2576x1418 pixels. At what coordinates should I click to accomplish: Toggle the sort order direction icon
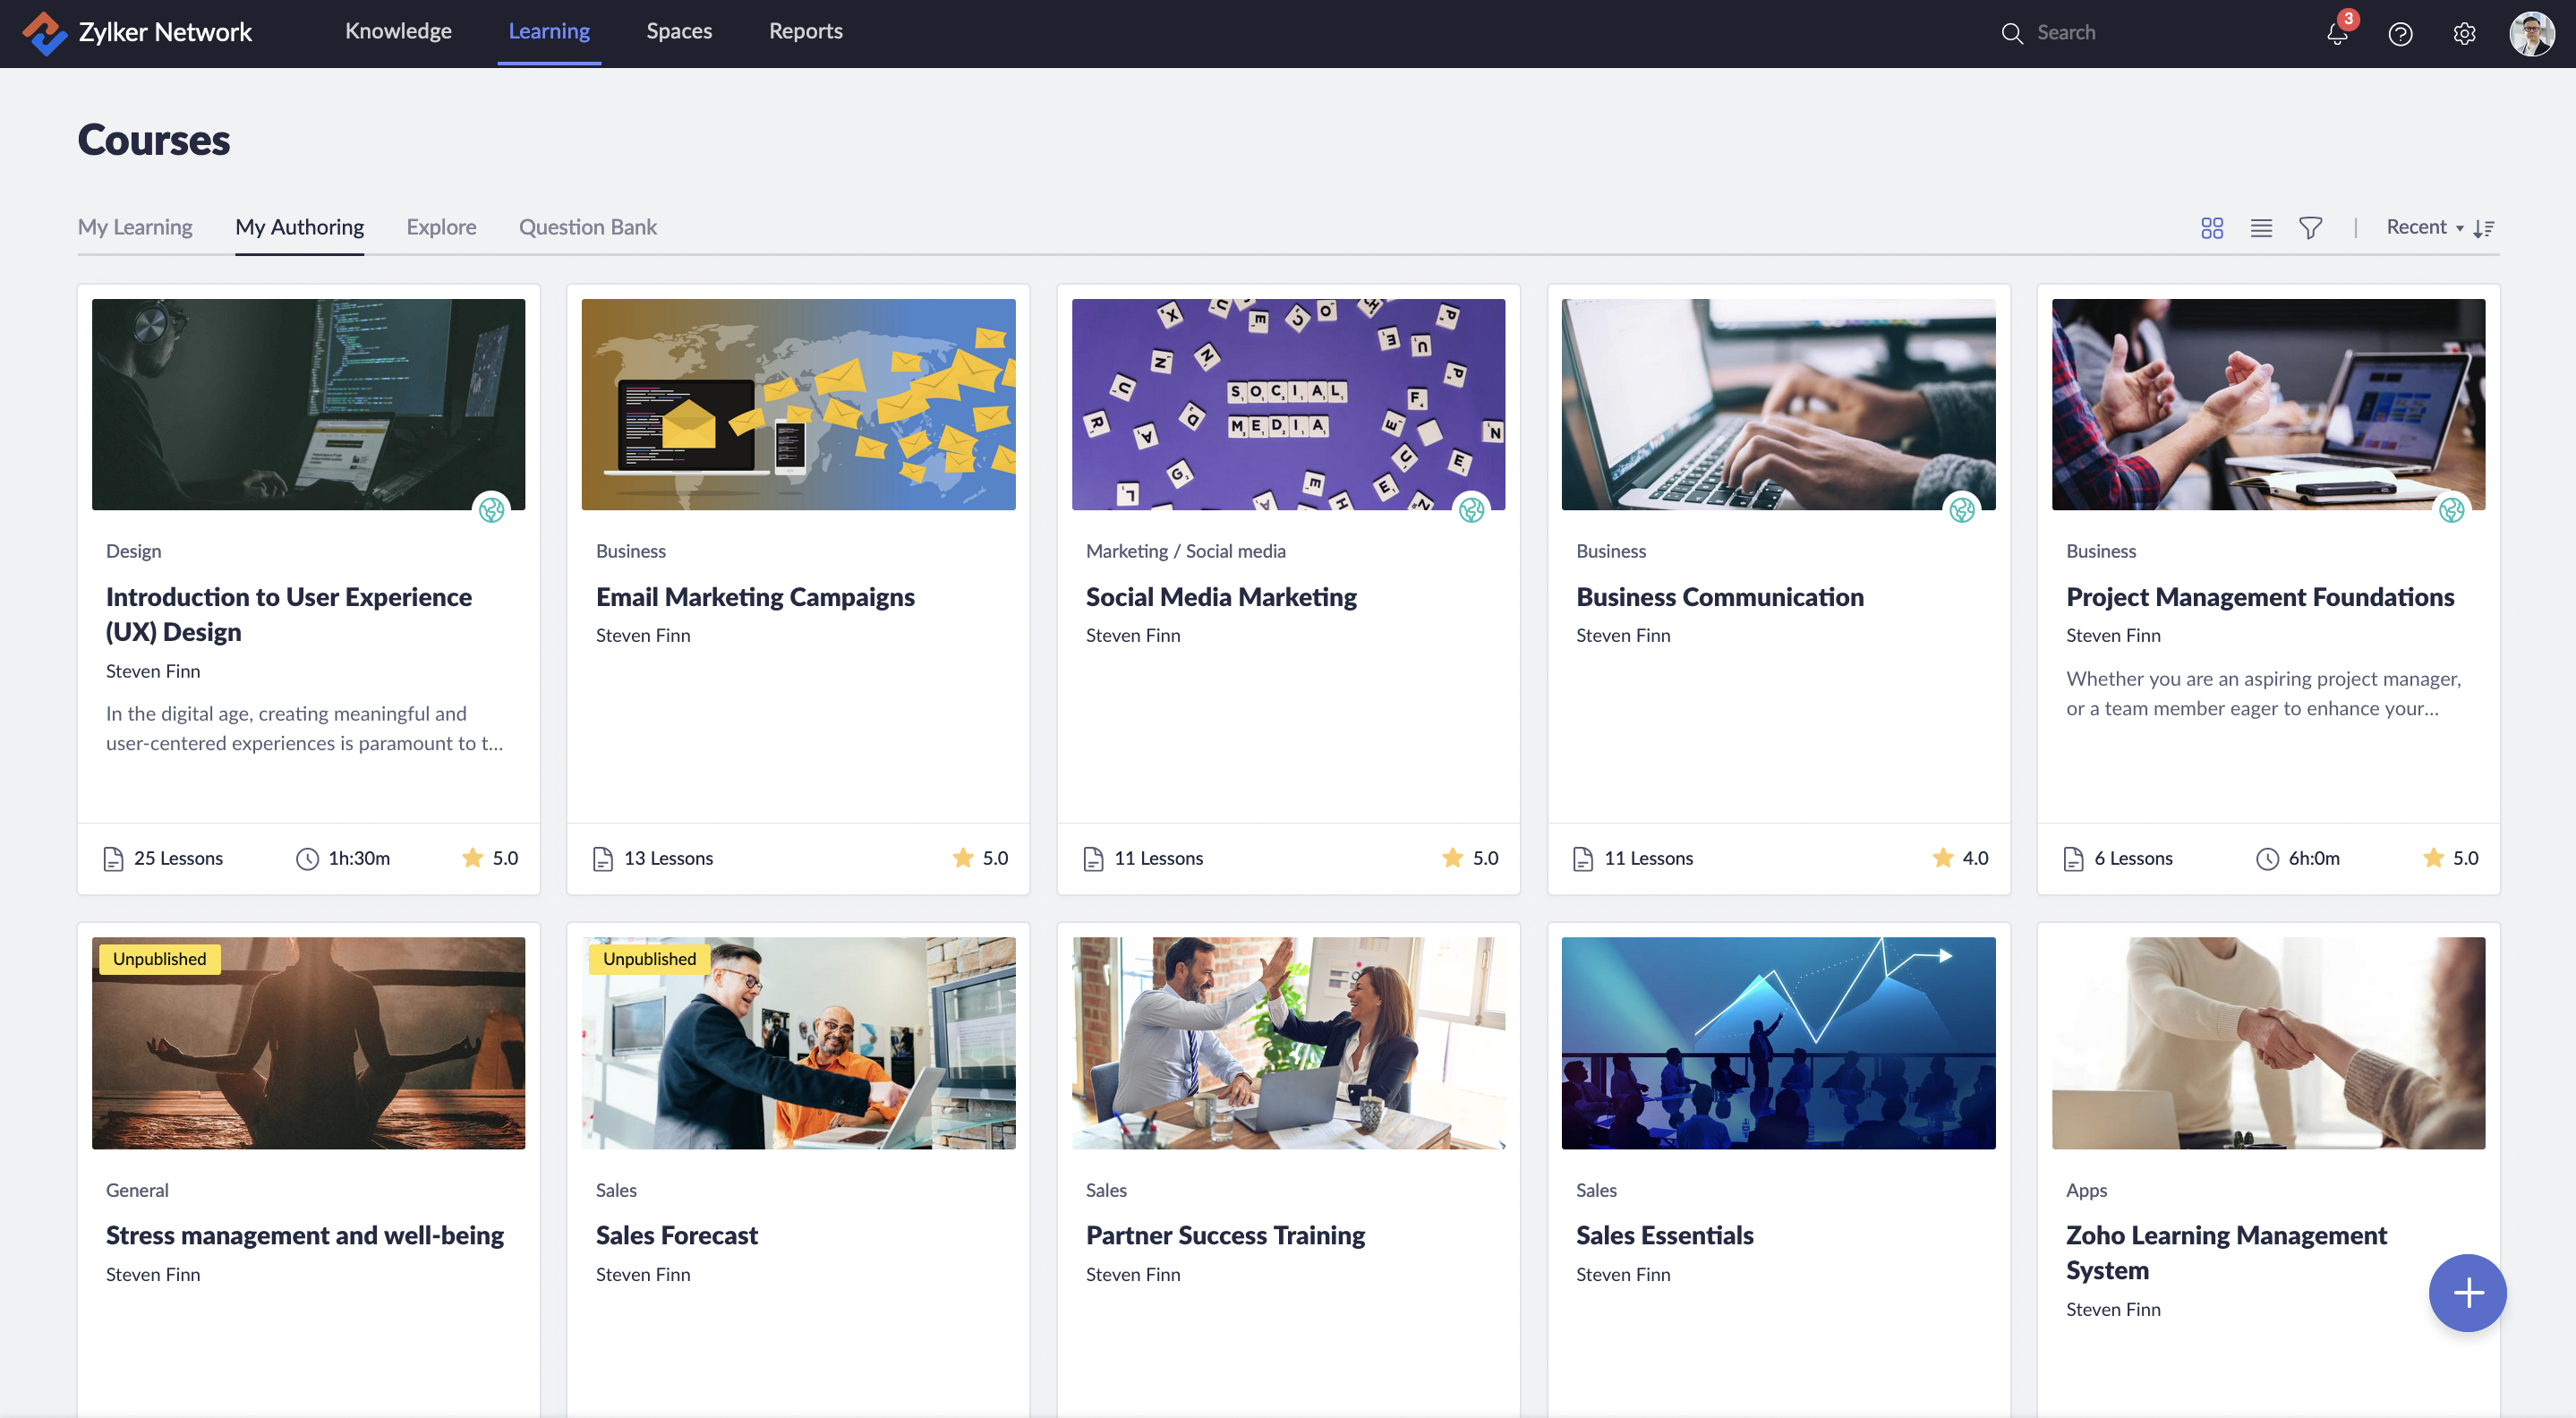coord(2484,228)
